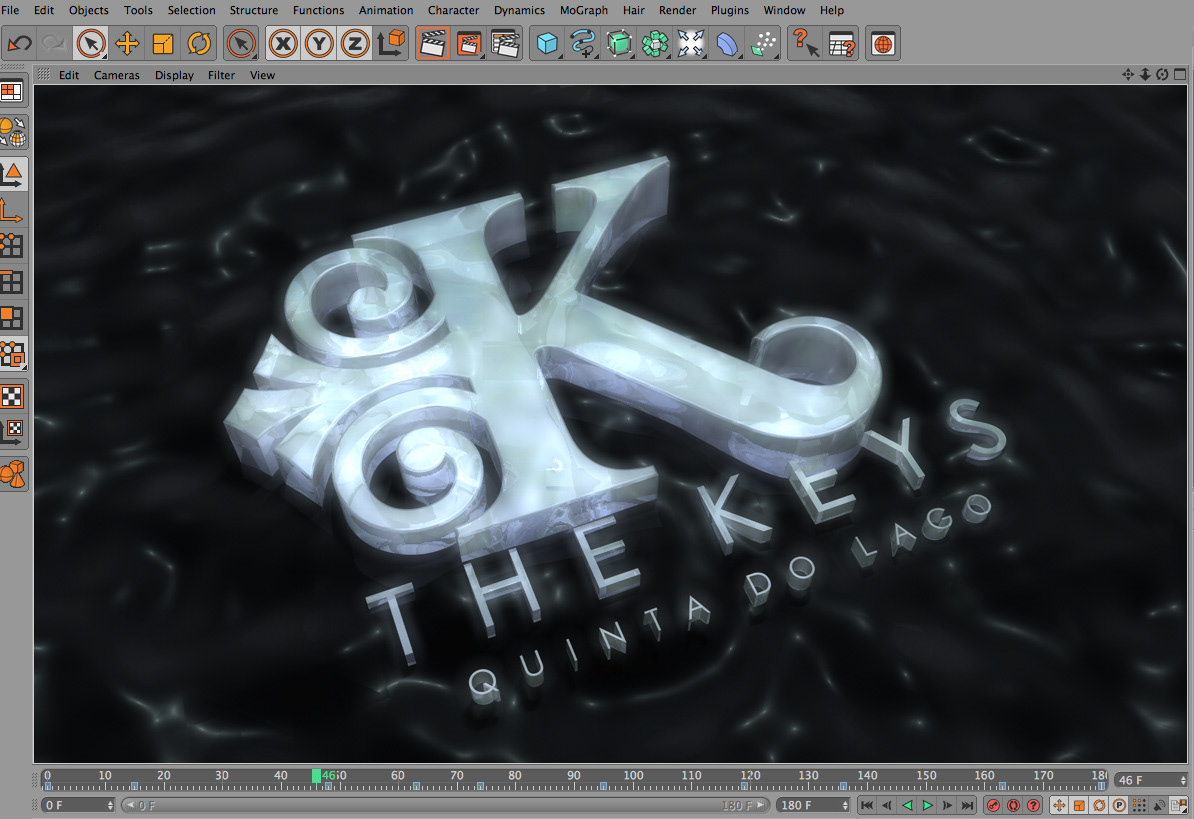Image resolution: width=1194 pixels, height=819 pixels.
Task: Open the viewport Display menu
Action: 174,75
